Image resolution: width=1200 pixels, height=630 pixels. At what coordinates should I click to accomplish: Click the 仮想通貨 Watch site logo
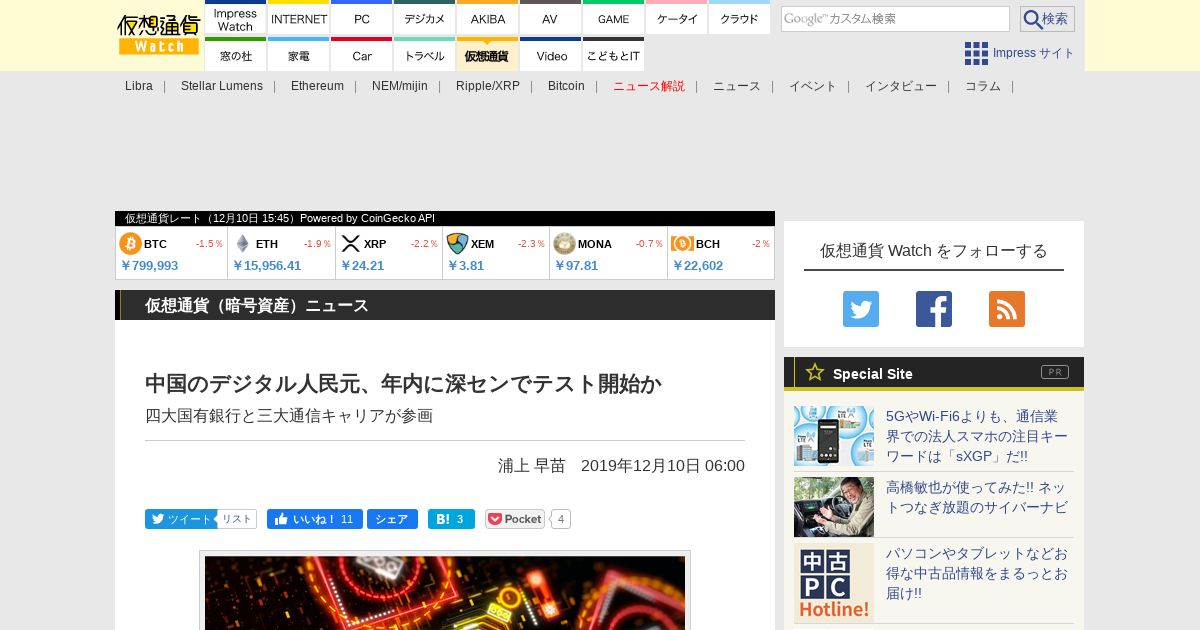point(159,35)
